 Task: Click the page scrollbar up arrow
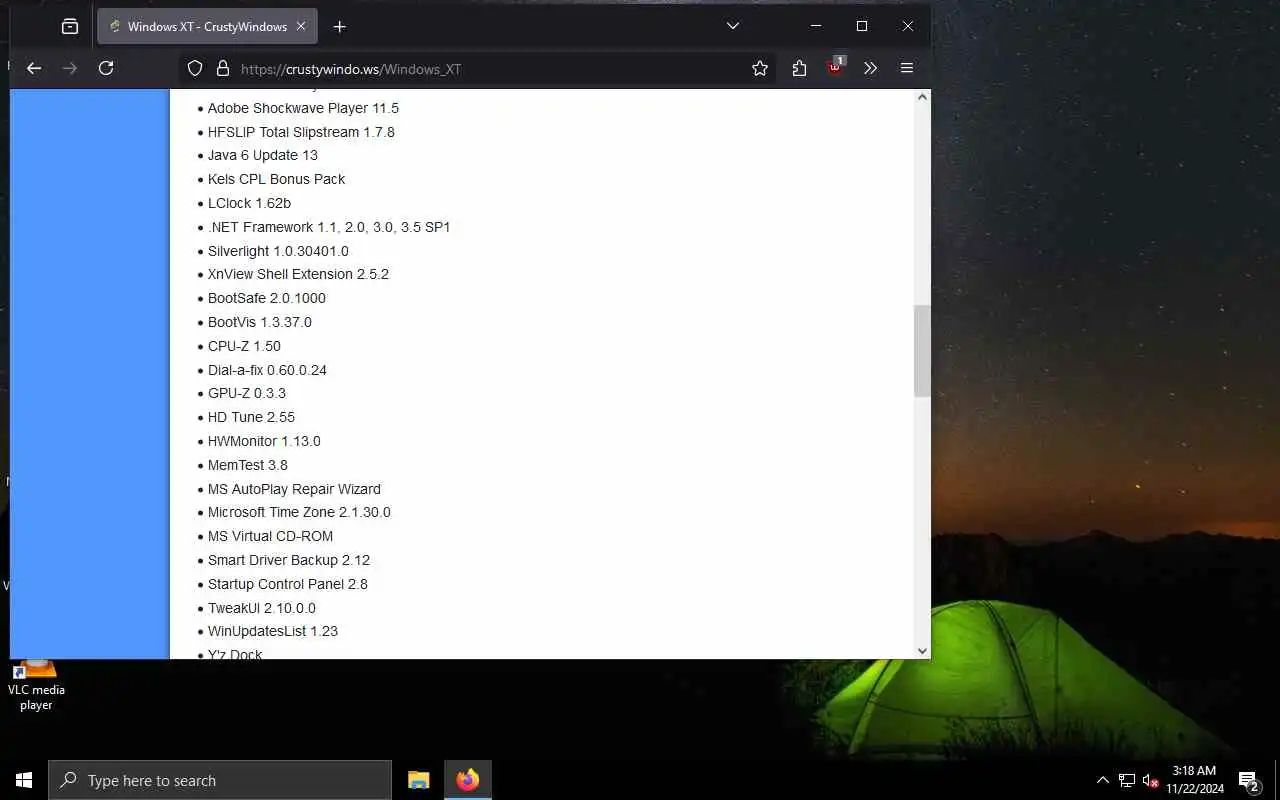pyautogui.click(x=922, y=97)
